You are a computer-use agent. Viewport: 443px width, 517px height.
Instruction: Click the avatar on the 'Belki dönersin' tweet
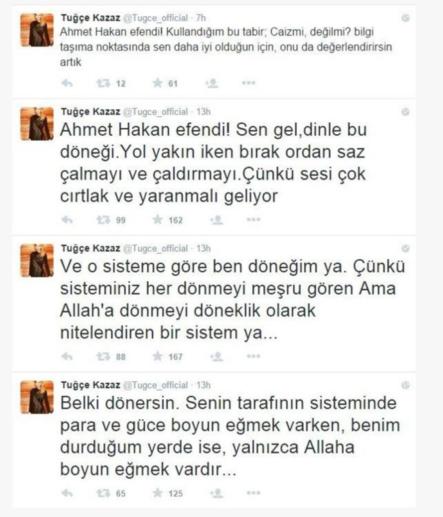[x=37, y=397]
